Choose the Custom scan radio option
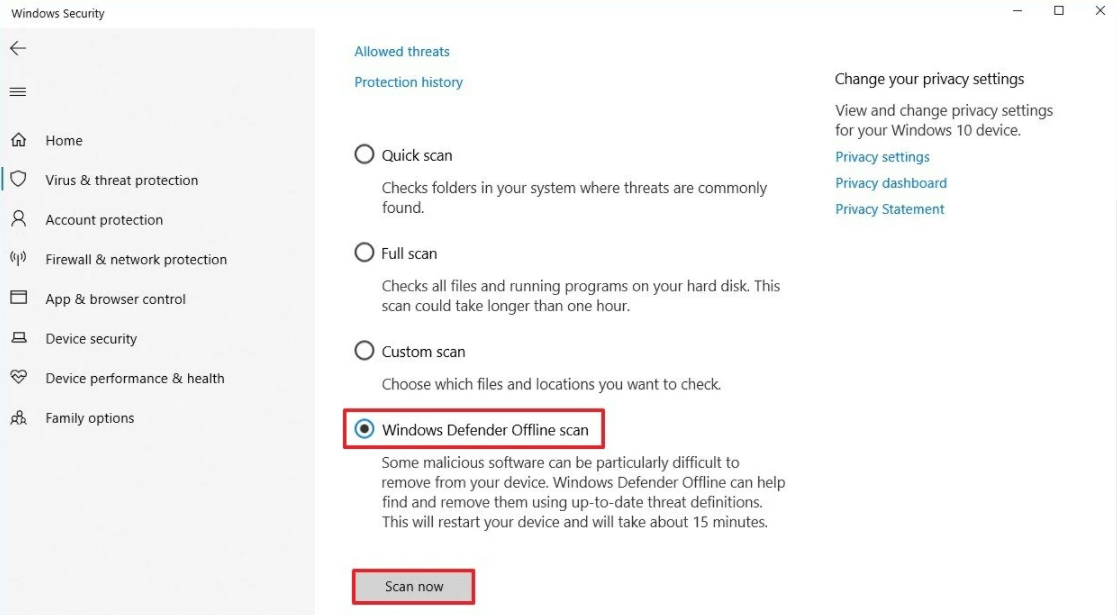The height and width of the screenshot is (615, 1117). pos(364,351)
